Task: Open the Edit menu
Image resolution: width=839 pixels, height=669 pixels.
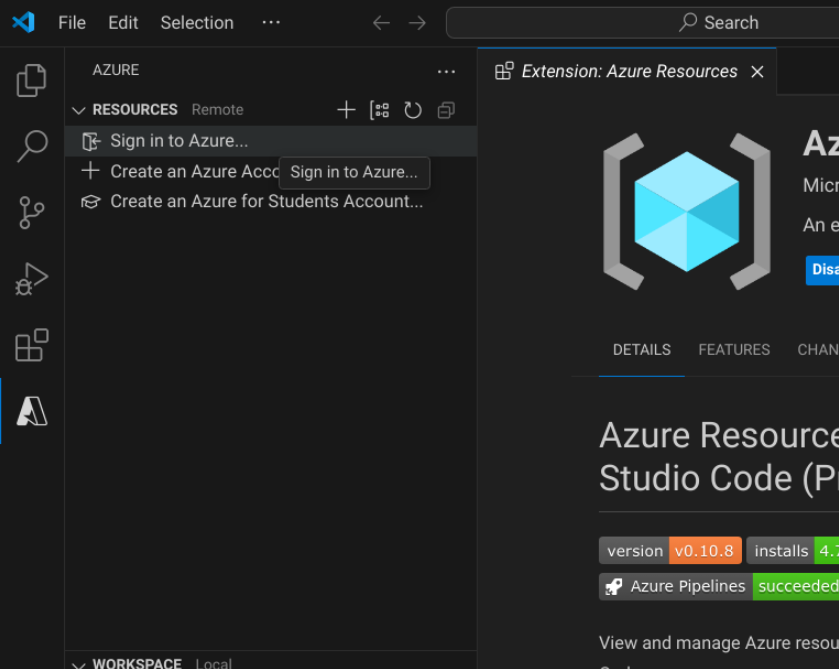Action: tap(123, 22)
